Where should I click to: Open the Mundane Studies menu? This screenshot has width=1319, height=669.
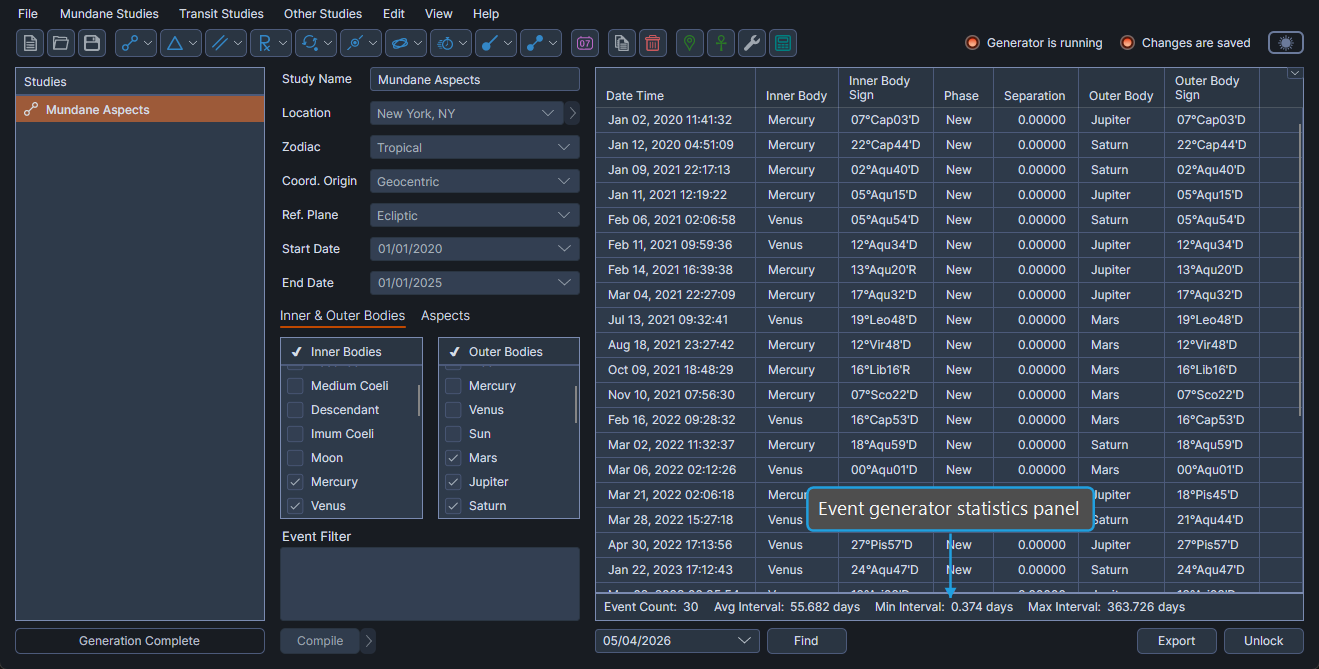pos(109,14)
